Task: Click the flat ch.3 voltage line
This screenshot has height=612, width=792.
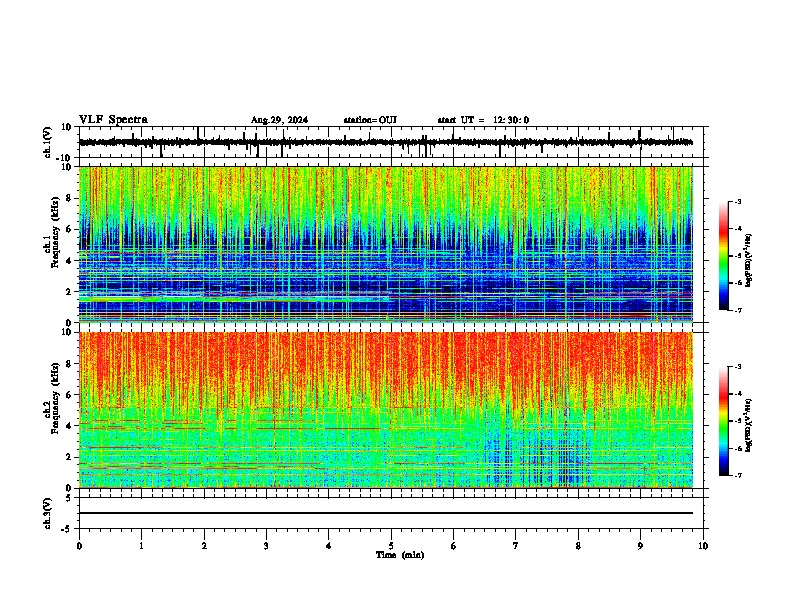Action: click(386, 513)
